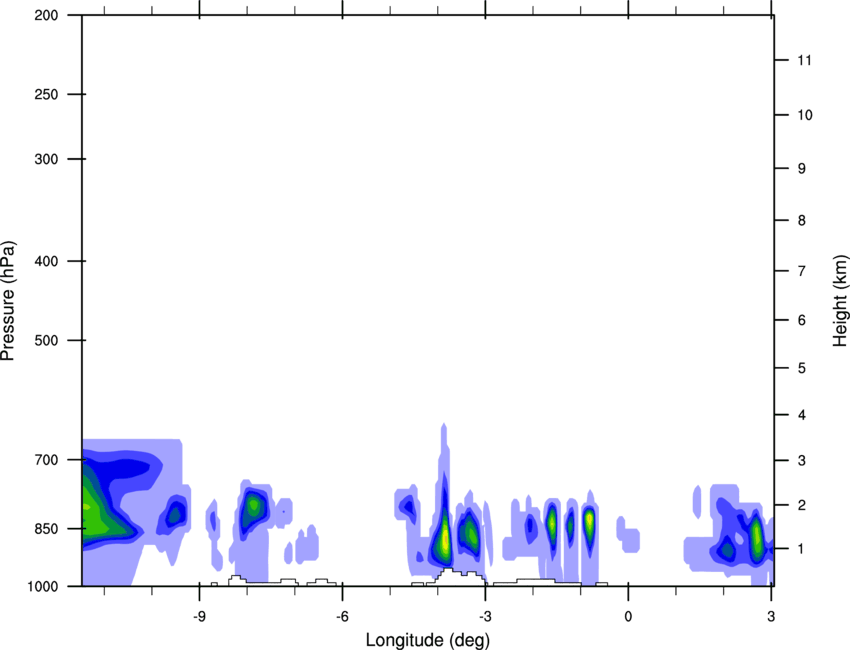Pick the 3 longitude tick label
This screenshot has width=850, height=650.
point(771,616)
